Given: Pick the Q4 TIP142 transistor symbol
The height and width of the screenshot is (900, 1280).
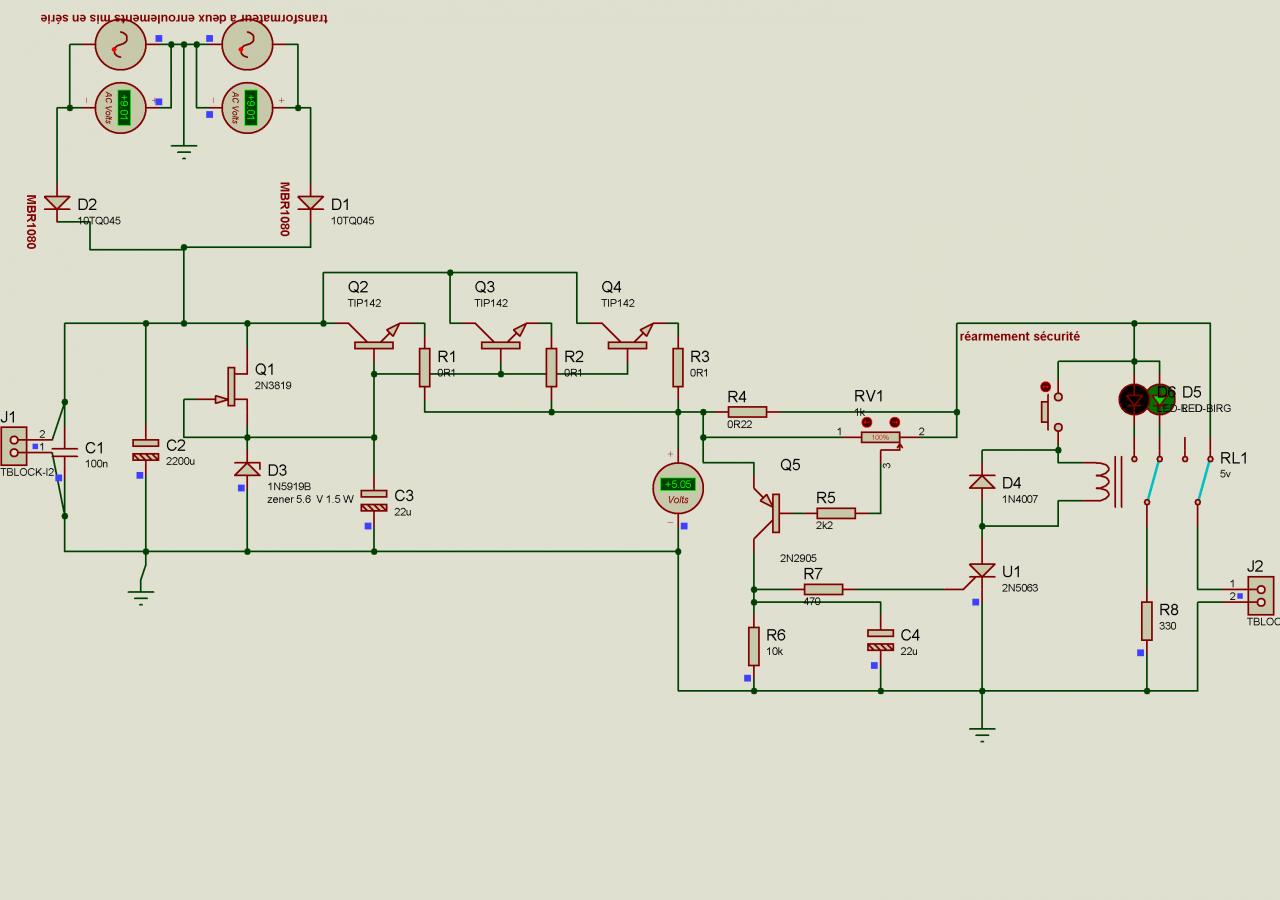Looking at the screenshot, I should pyautogui.click(x=629, y=337).
